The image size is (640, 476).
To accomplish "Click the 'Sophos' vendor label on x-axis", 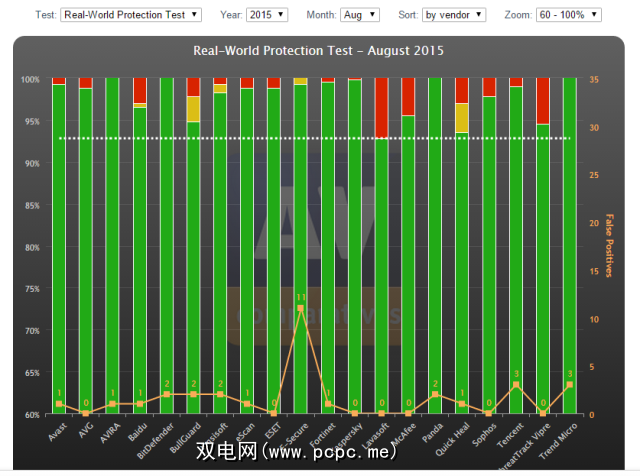I will (484, 434).
